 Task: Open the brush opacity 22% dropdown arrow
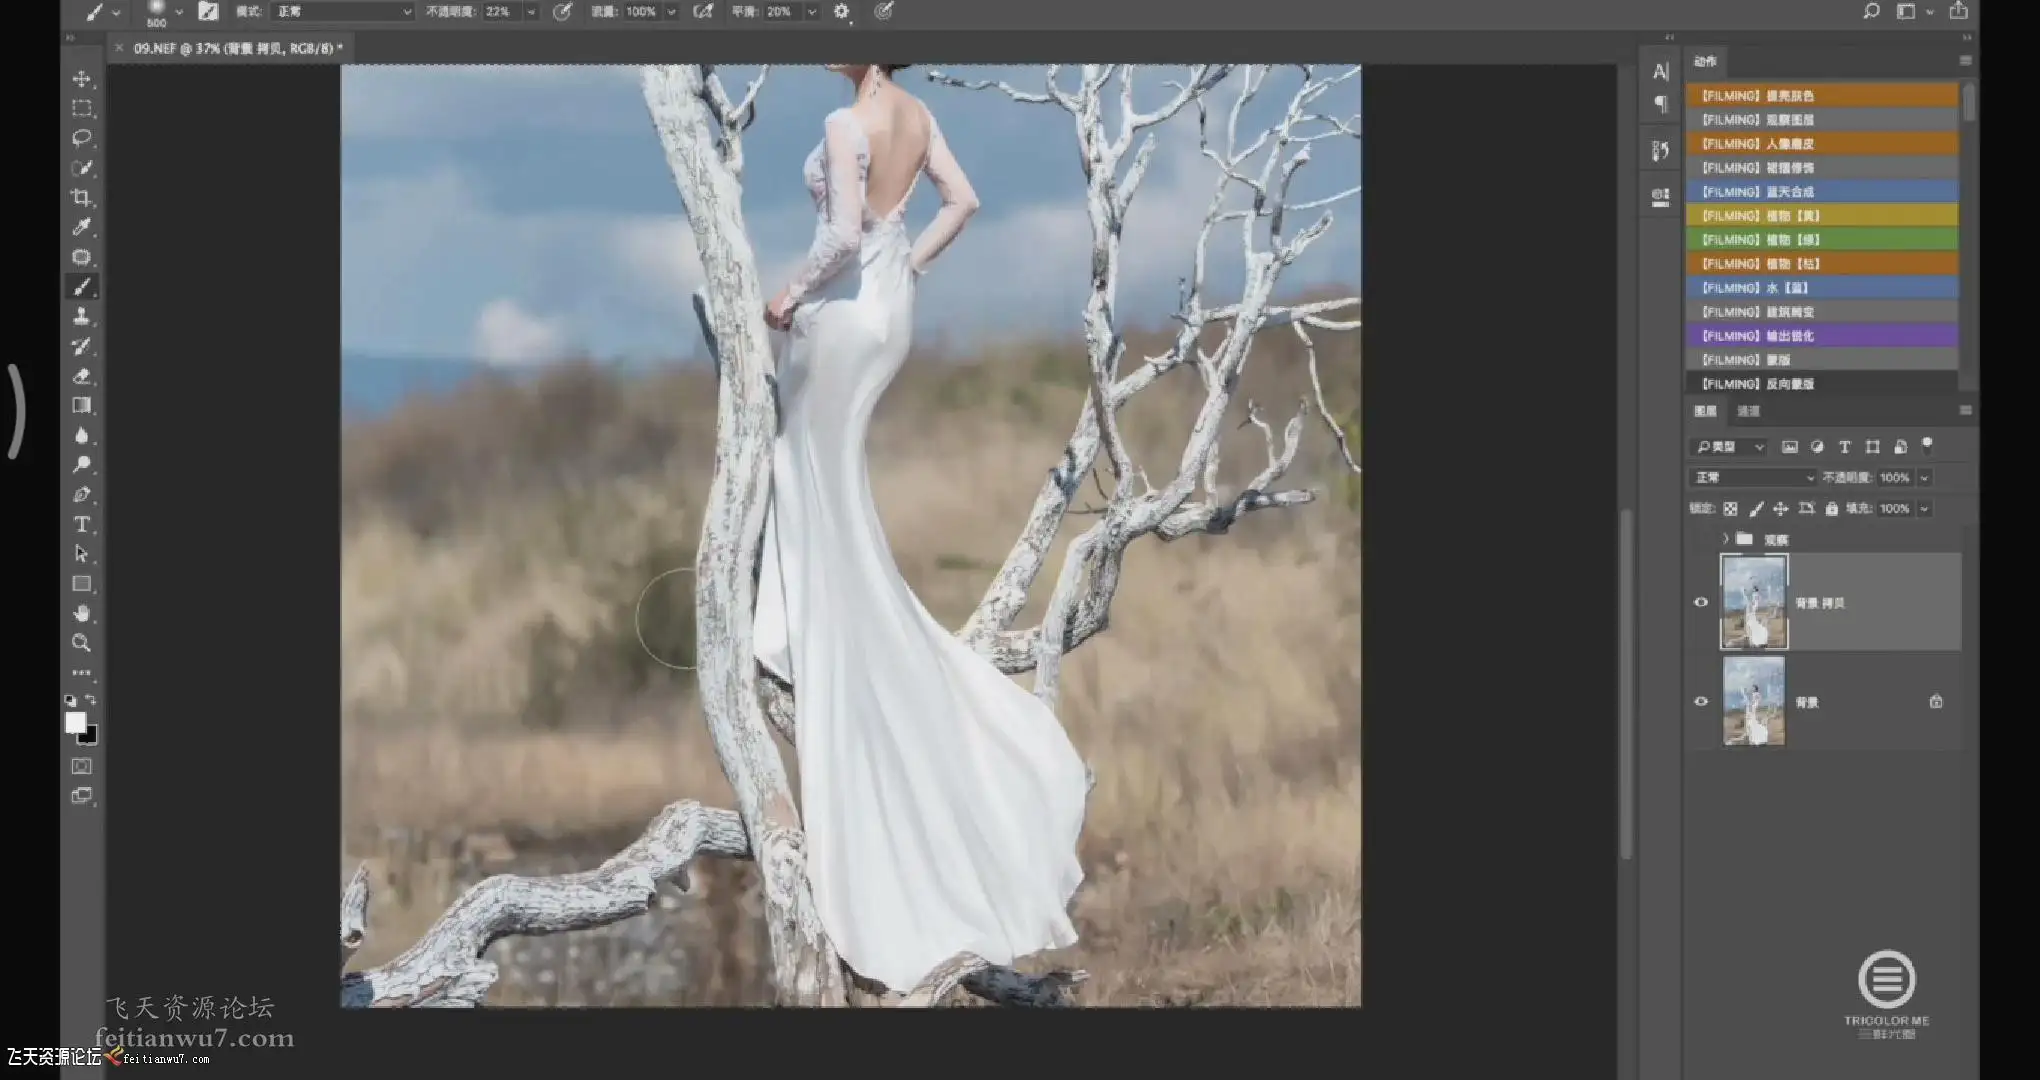point(530,12)
